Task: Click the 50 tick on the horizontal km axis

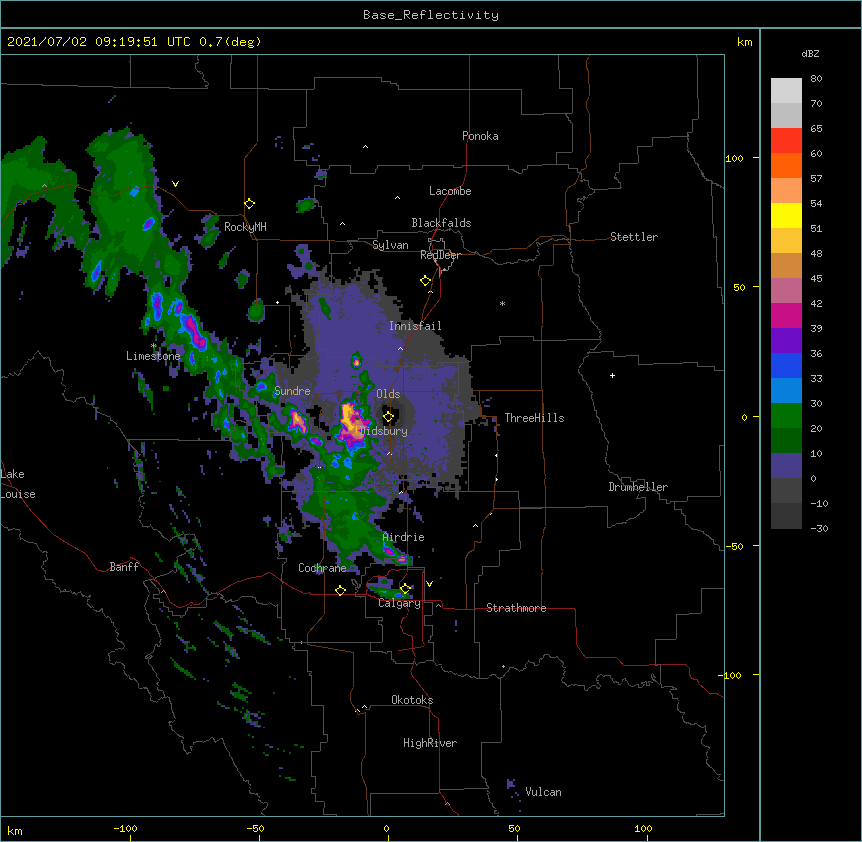Action: [514, 828]
